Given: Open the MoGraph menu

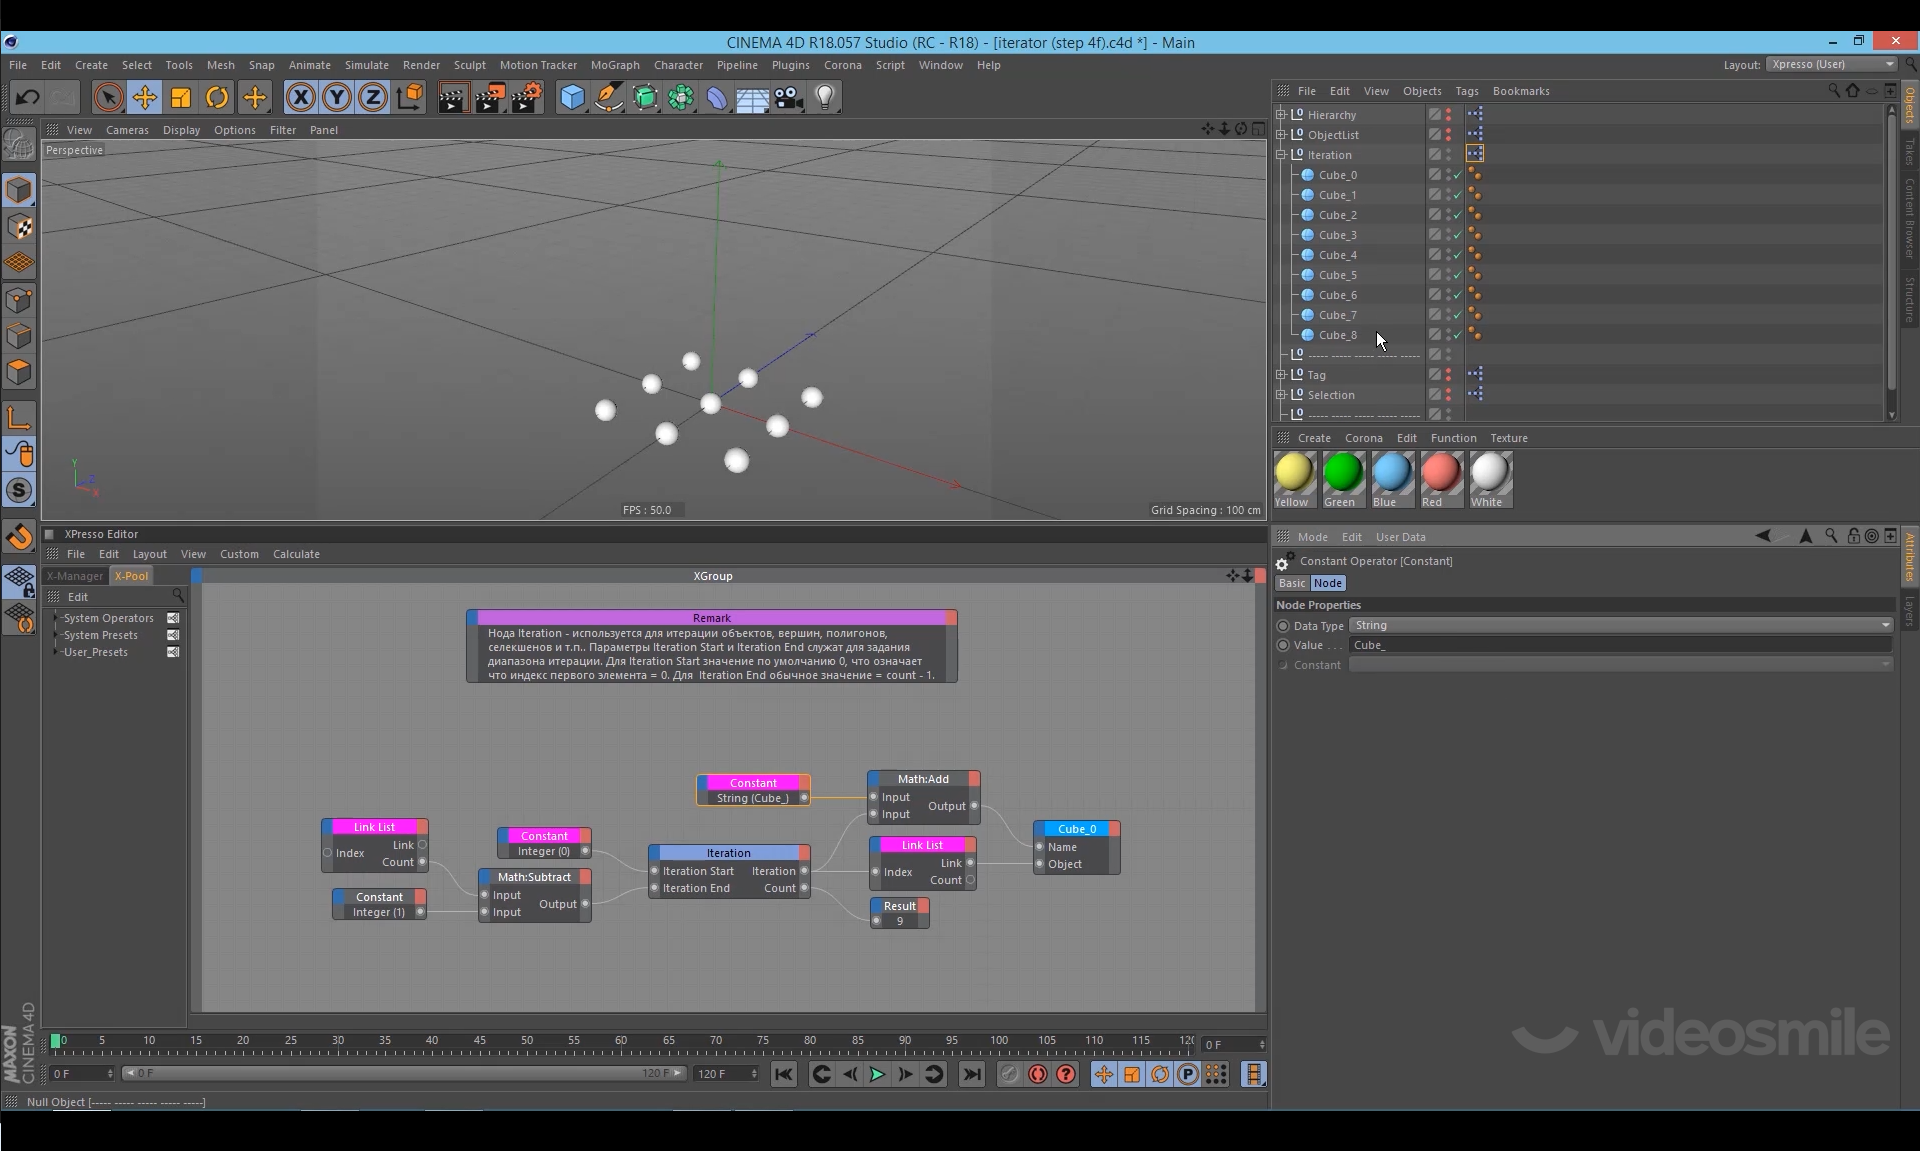Looking at the screenshot, I should (x=614, y=65).
